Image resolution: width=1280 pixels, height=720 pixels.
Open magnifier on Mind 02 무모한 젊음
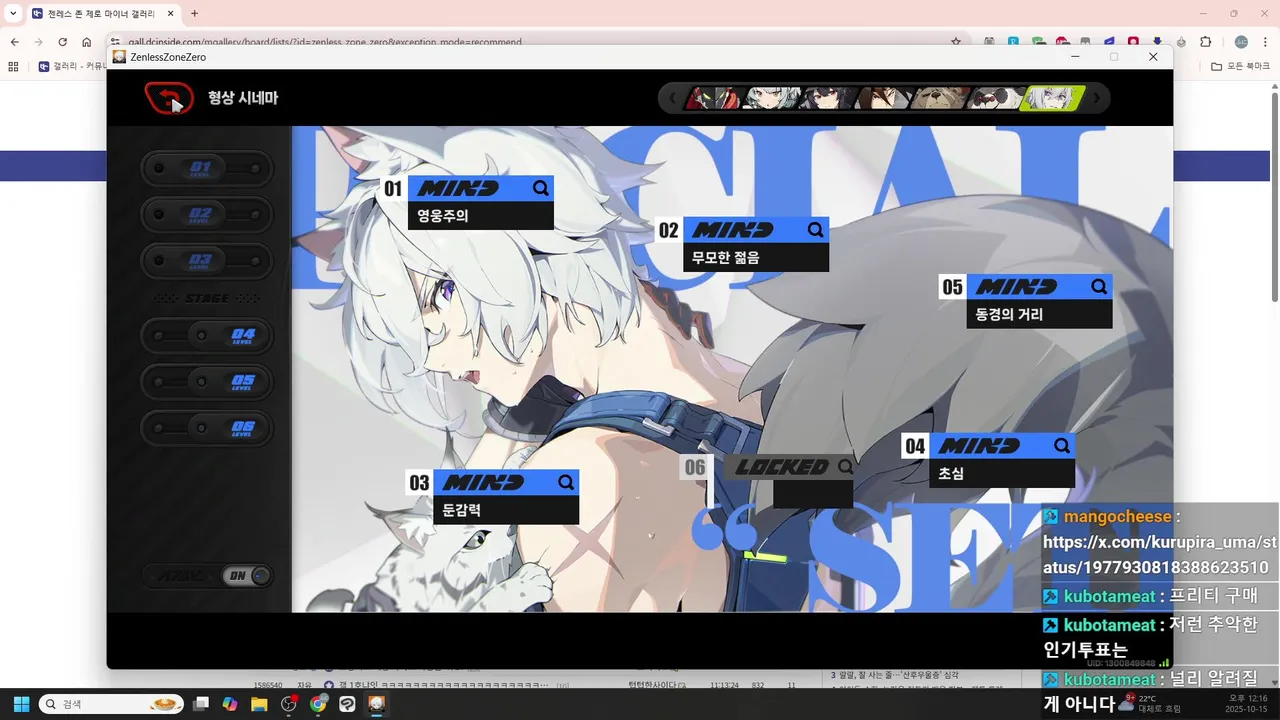tap(815, 230)
